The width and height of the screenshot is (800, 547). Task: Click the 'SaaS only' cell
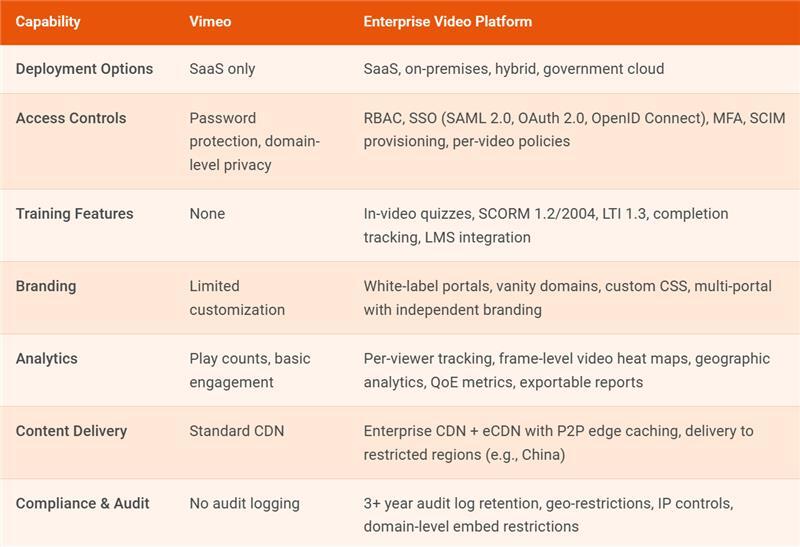click(x=222, y=69)
